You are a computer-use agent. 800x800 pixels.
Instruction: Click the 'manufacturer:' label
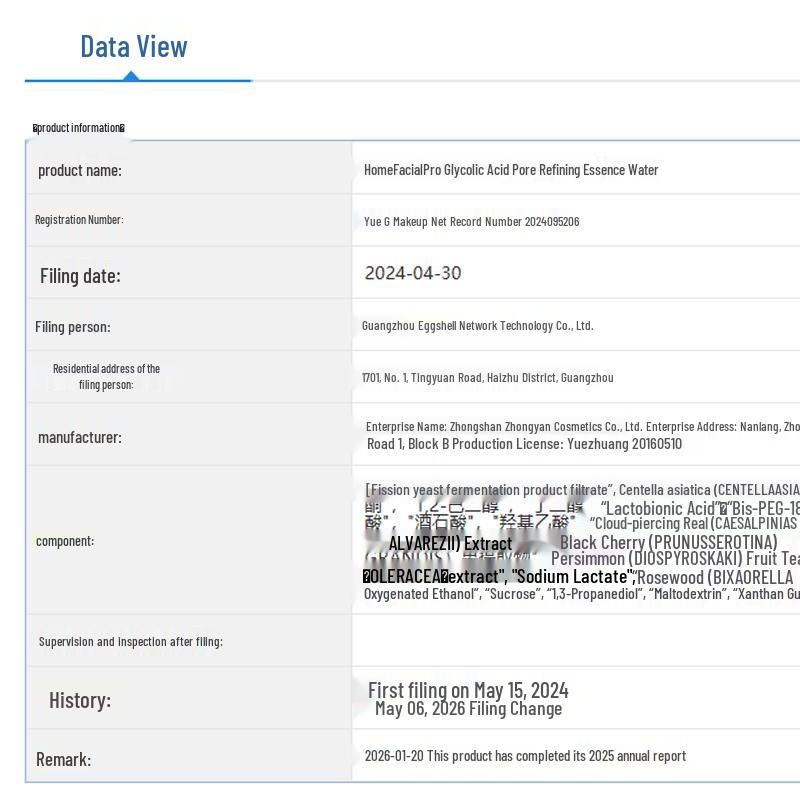[x=80, y=437]
